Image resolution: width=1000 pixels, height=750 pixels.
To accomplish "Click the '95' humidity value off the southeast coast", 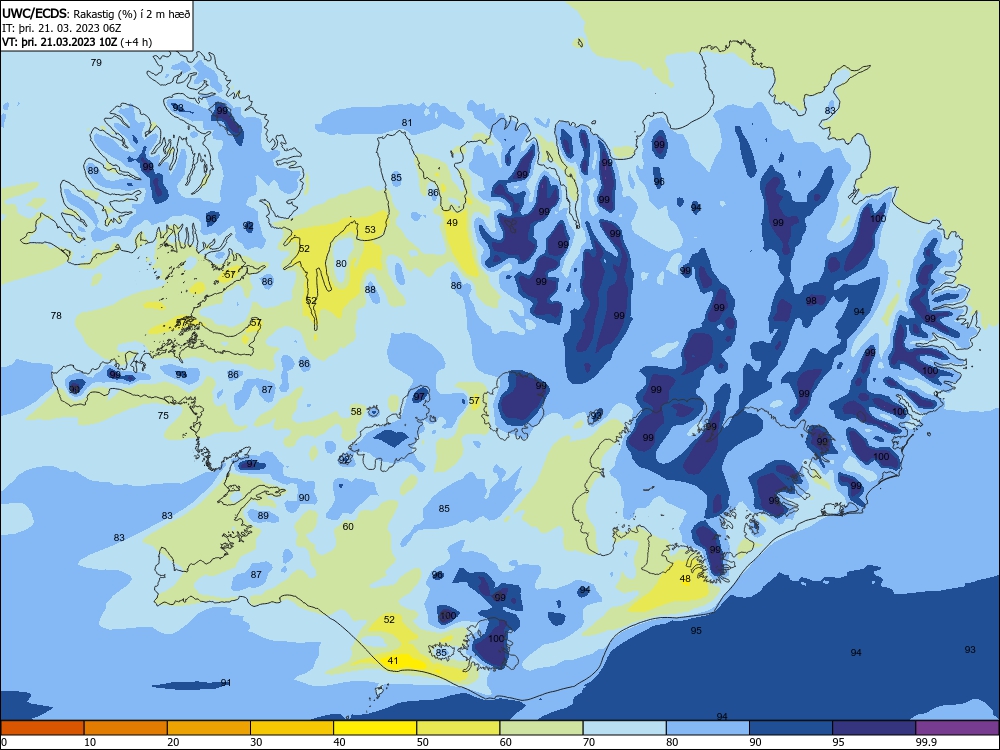I will (x=696, y=631).
